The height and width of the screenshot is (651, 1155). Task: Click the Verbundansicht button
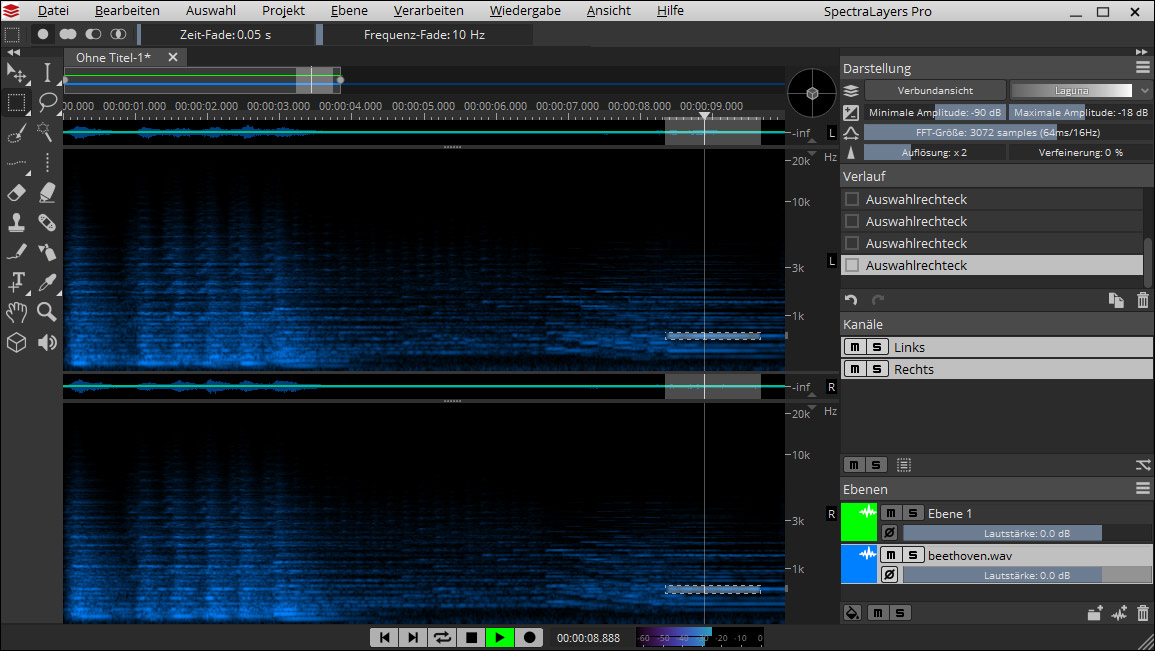tap(935, 90)
